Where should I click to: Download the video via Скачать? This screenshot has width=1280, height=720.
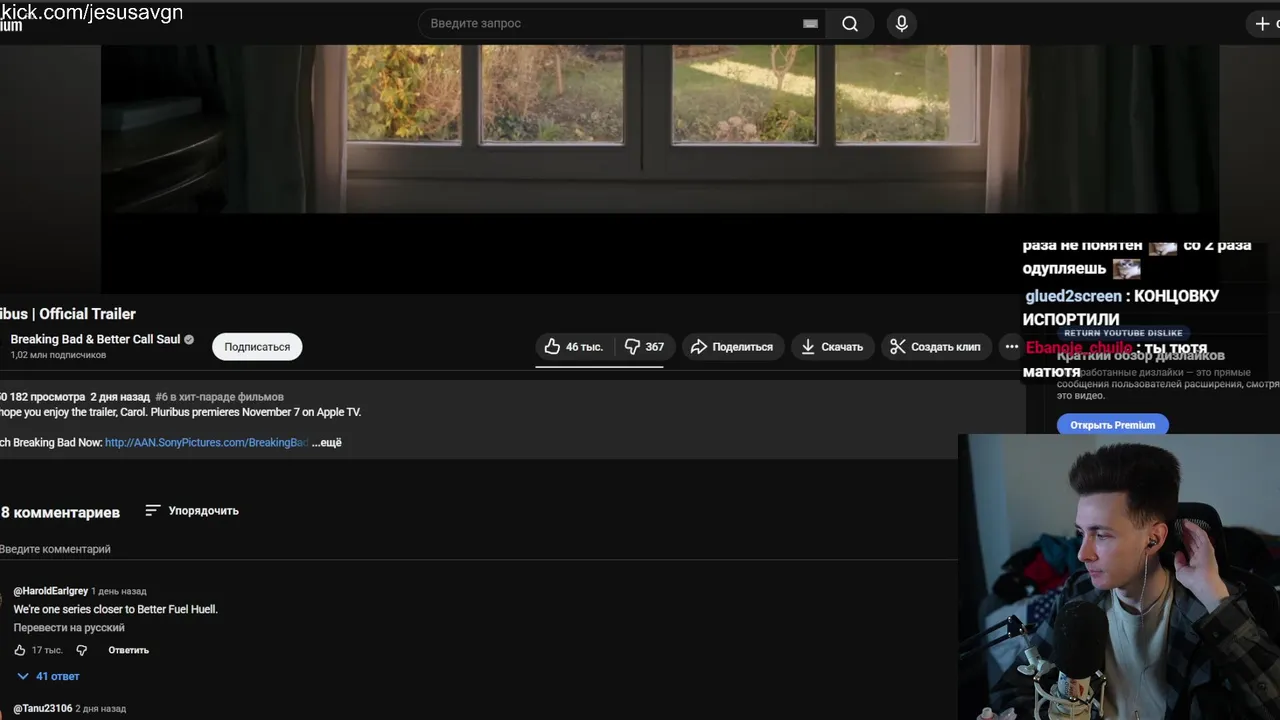(832, 347)
